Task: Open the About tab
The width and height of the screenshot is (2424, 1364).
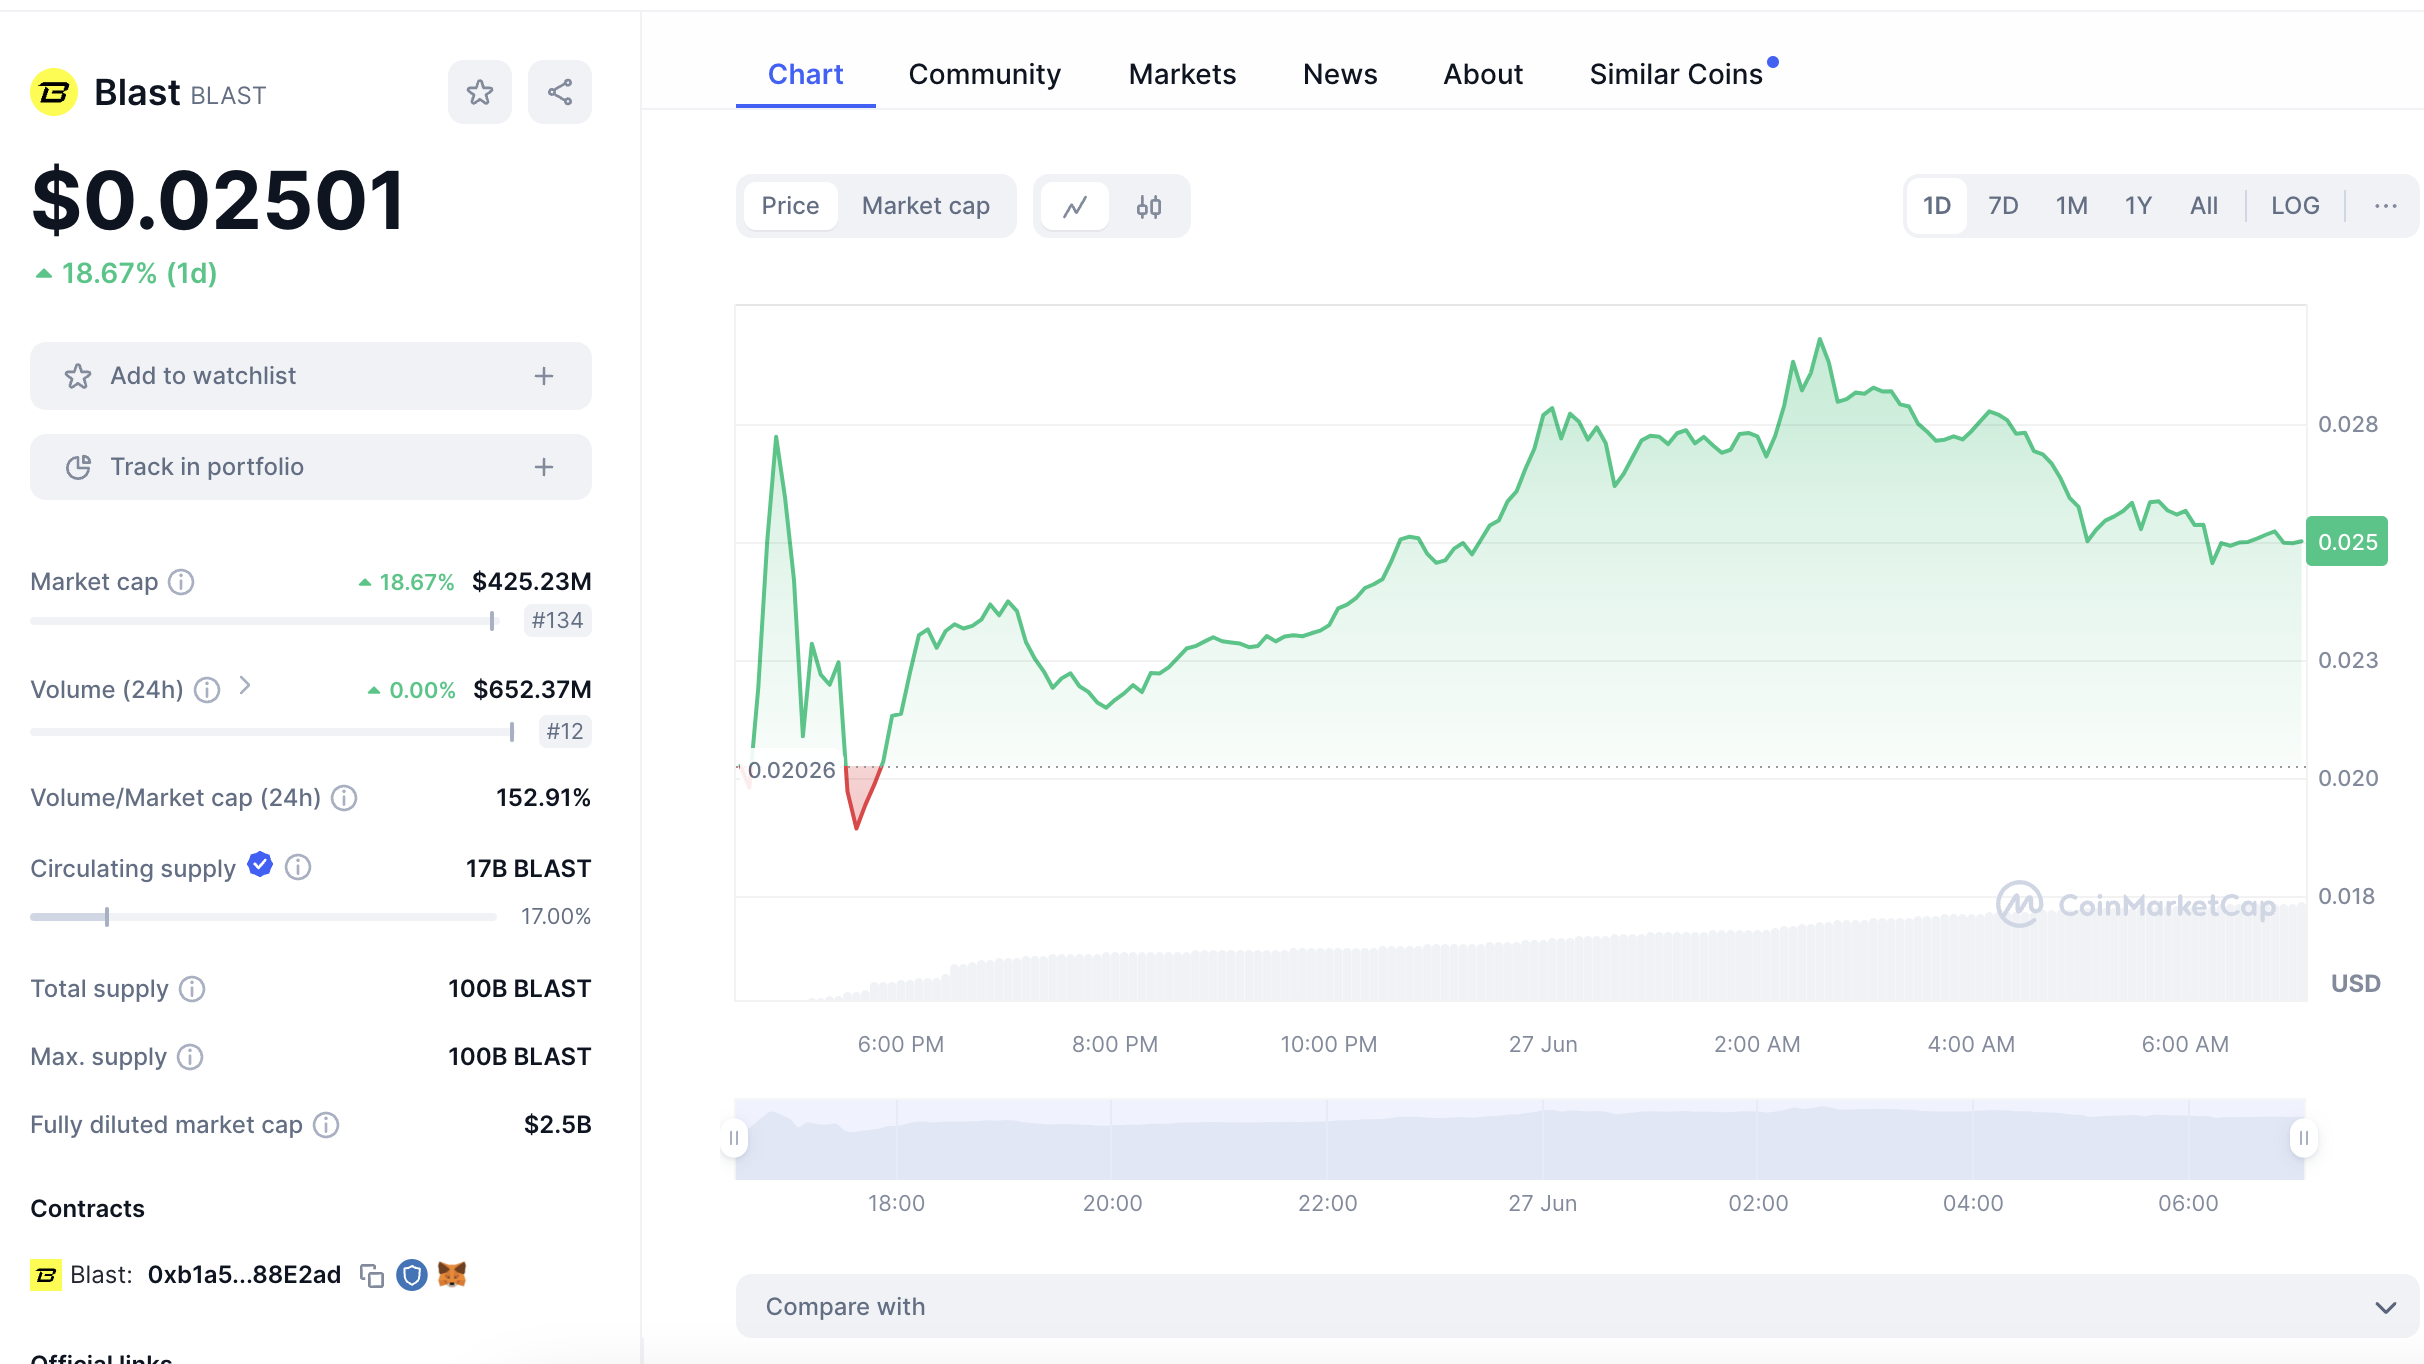Action: 1483,74
